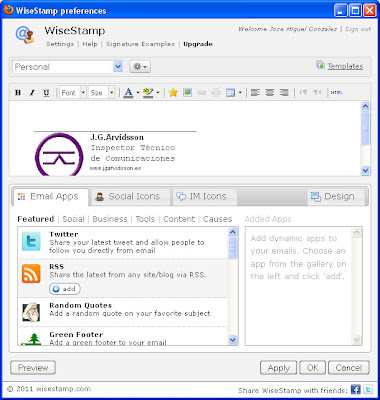Screen dimensions: 380x400
Task: Click the Twitter app icon
Action: (31, 241)
